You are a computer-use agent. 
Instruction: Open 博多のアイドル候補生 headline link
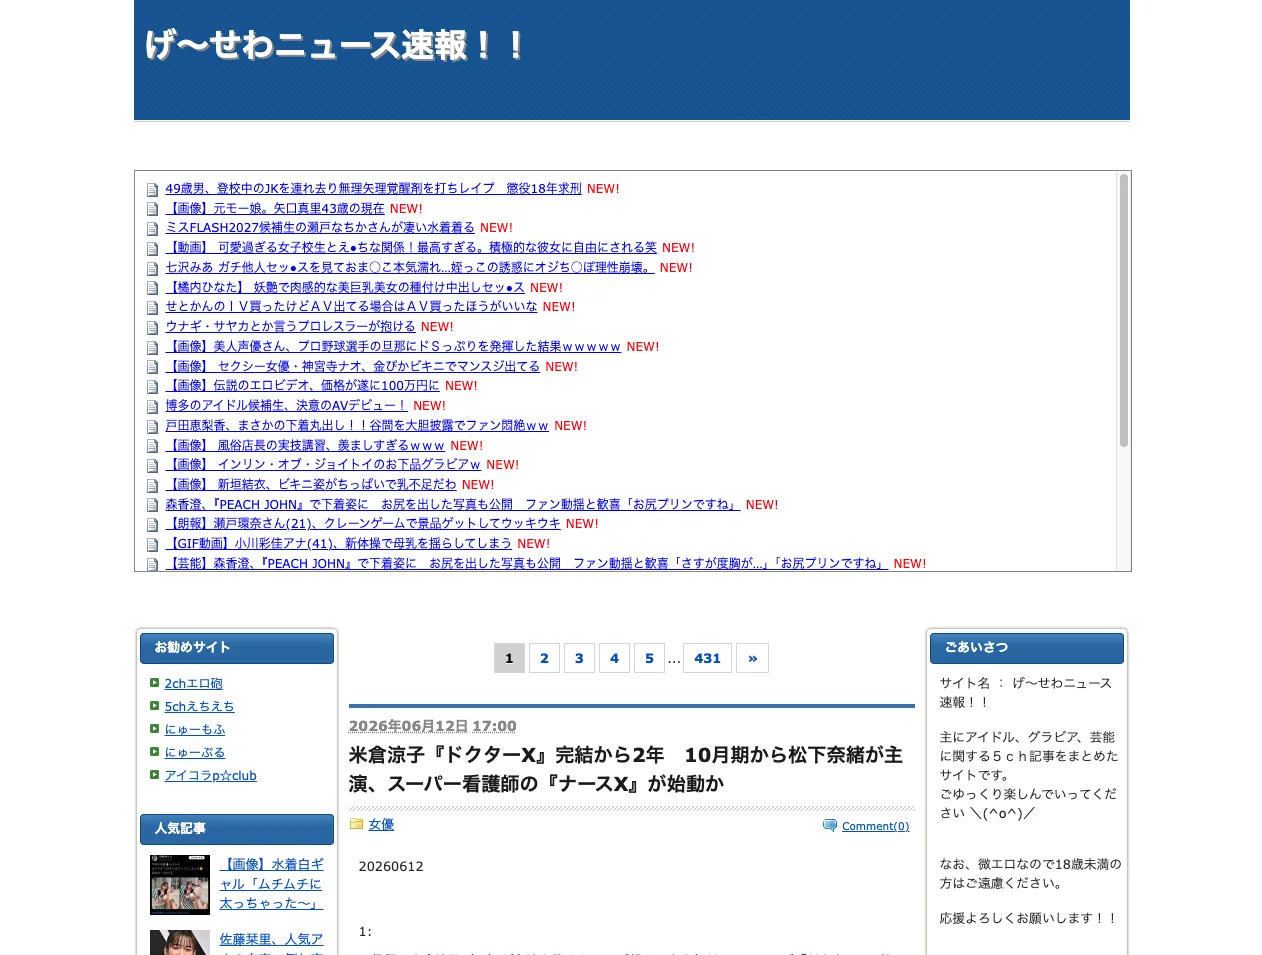coord(286,406)
